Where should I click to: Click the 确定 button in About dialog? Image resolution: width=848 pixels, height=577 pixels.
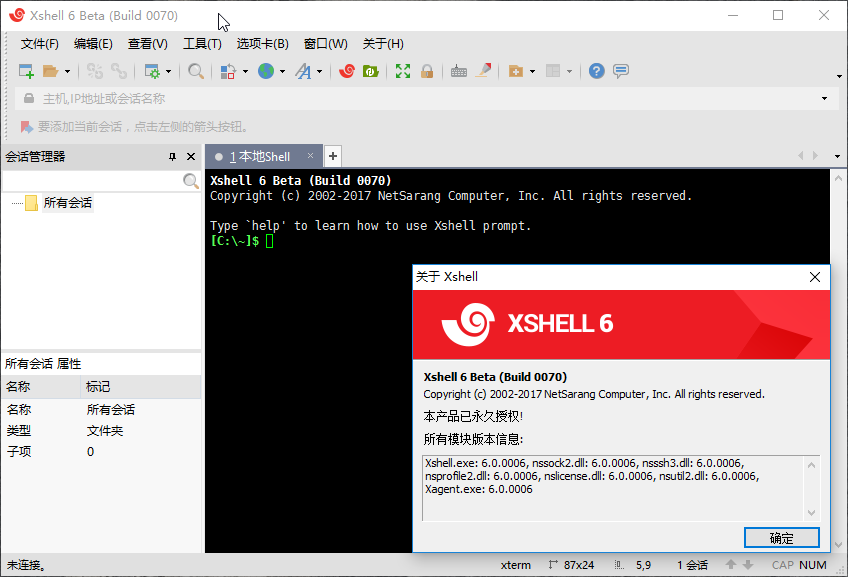click(781, 538)
